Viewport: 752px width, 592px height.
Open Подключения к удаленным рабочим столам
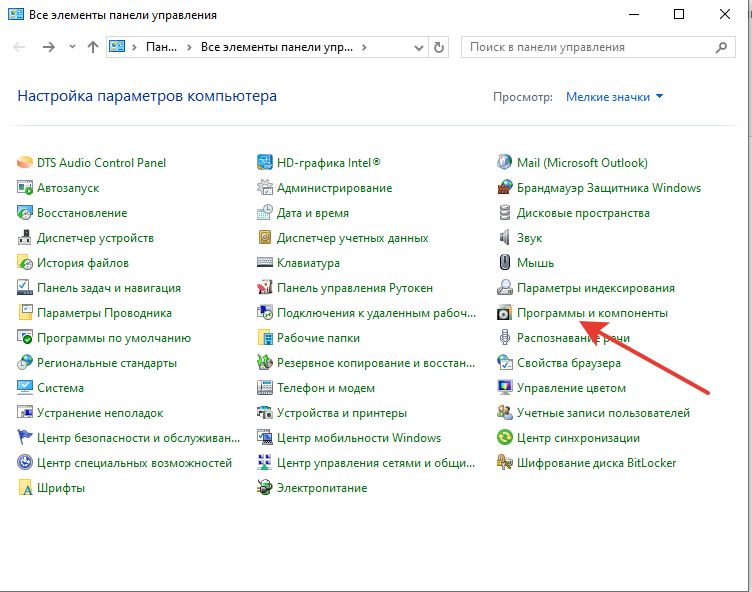376,313
